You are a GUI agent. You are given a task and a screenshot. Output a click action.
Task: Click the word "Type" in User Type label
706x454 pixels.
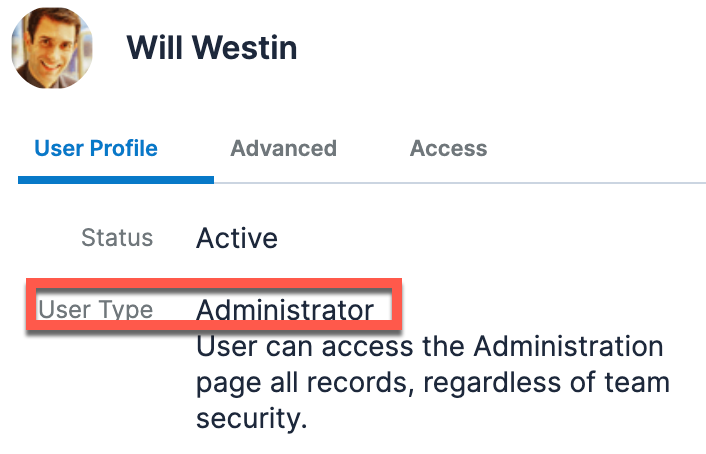[126, 310]
